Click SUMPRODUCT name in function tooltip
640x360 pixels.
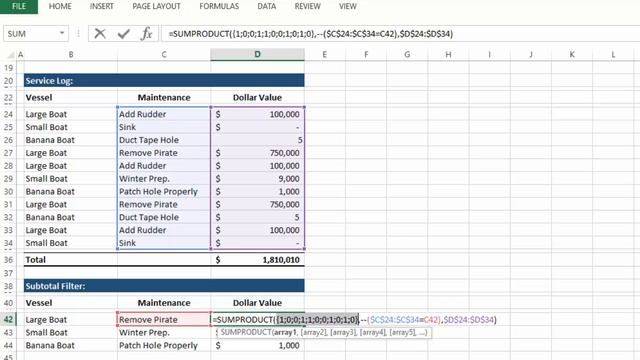tap(245, 332)
